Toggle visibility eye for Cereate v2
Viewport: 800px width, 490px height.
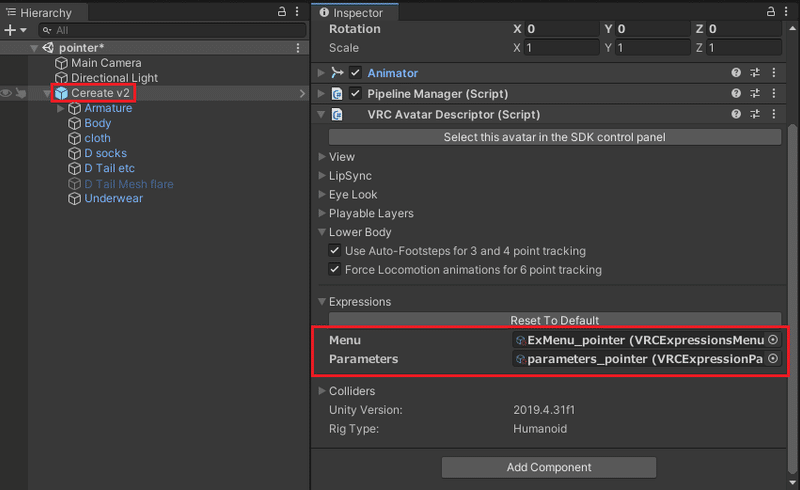pyautogui.click(x=6, y=93)
